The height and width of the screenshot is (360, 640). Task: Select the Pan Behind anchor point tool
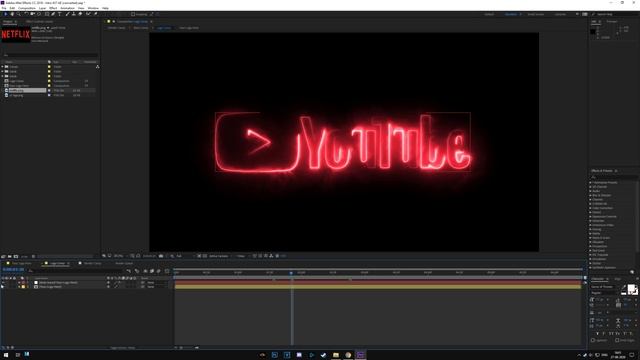[x=39, y=14]
